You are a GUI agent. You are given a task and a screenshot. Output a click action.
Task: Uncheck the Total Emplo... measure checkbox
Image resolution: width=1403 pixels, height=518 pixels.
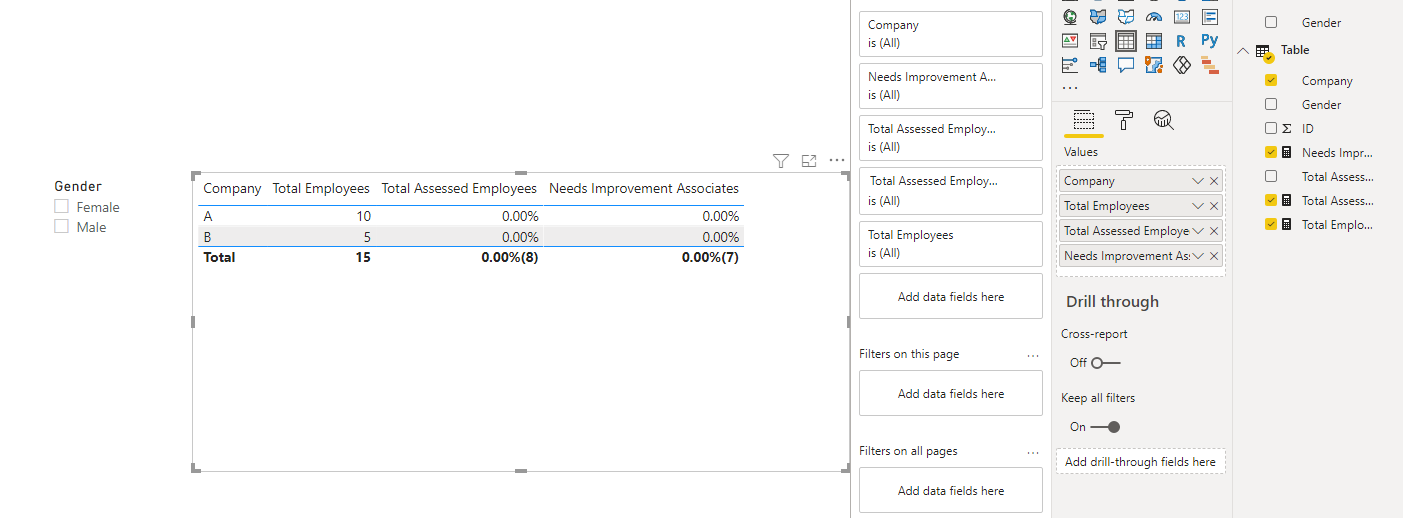pyautogui.click(x=1271, y=224)
